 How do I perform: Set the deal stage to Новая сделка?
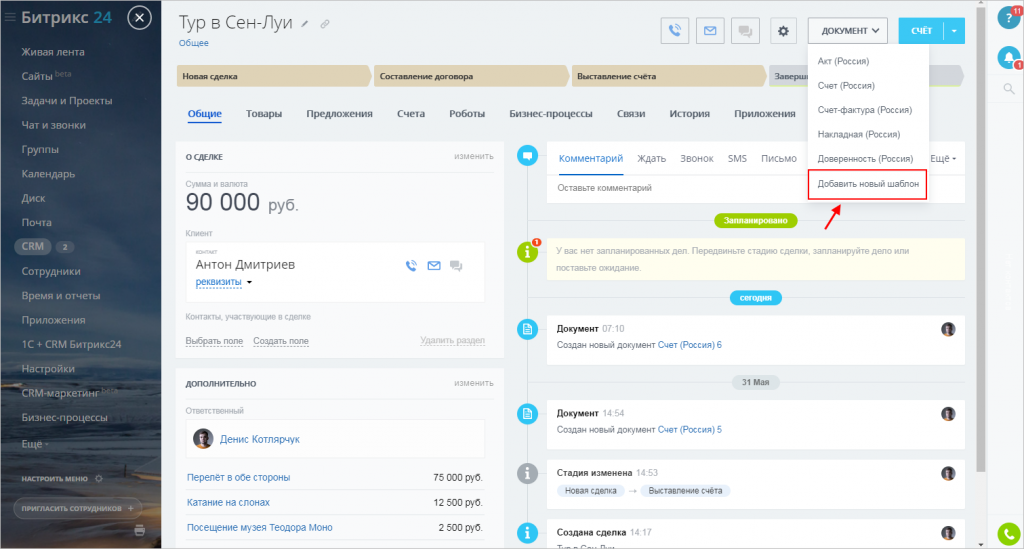coord(273,76)
